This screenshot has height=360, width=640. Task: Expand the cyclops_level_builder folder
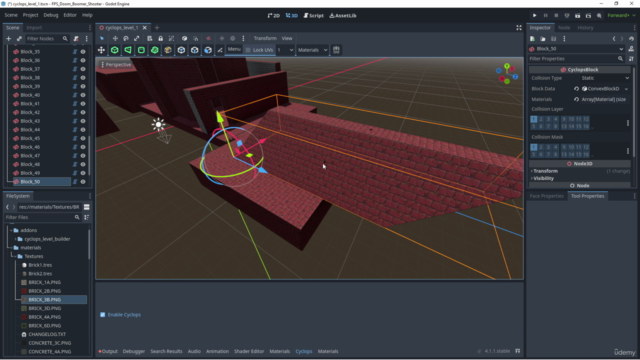pos(16,239)
